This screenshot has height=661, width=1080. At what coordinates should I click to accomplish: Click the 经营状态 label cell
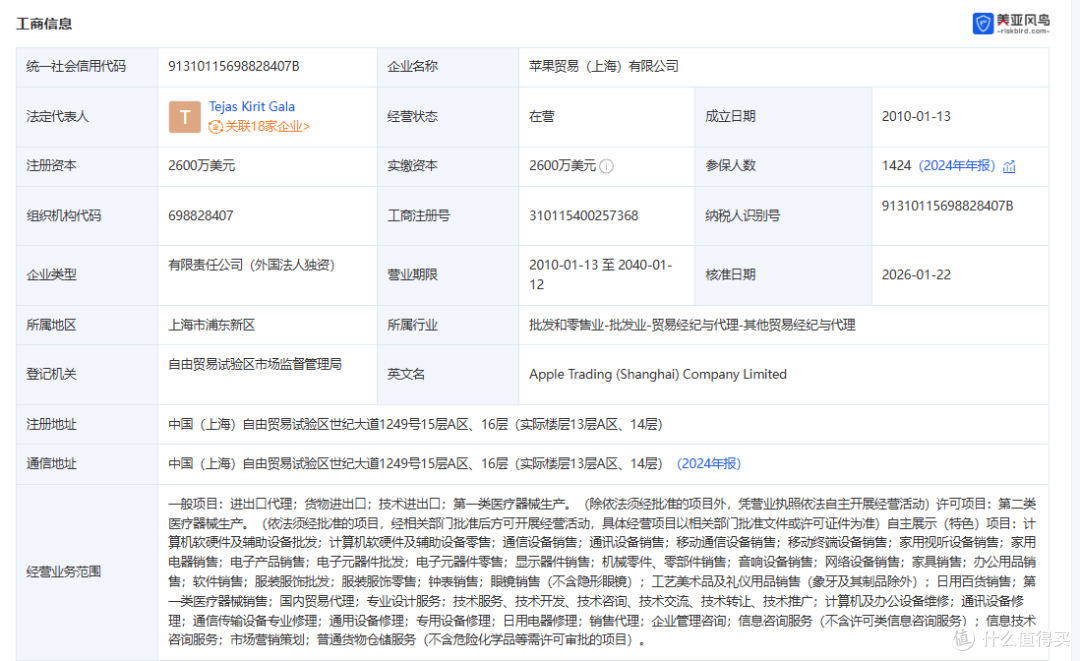coord(448,117)
